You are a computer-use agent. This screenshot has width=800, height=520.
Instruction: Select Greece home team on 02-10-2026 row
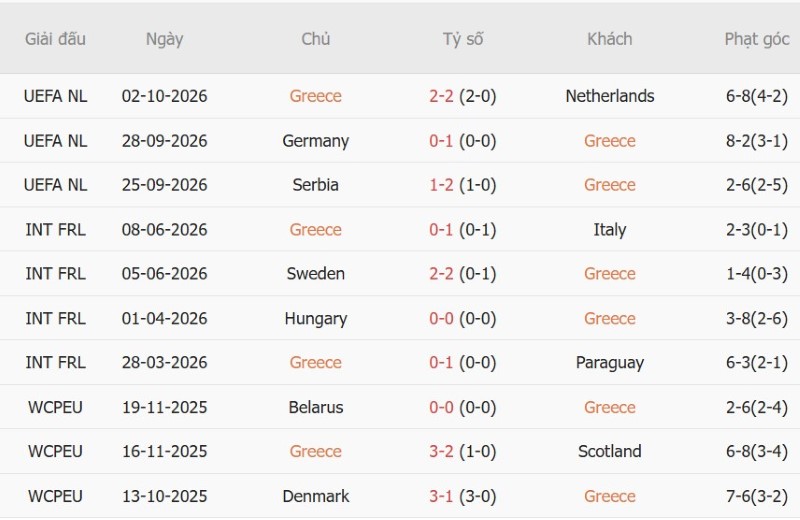click(x=315, y=96)
